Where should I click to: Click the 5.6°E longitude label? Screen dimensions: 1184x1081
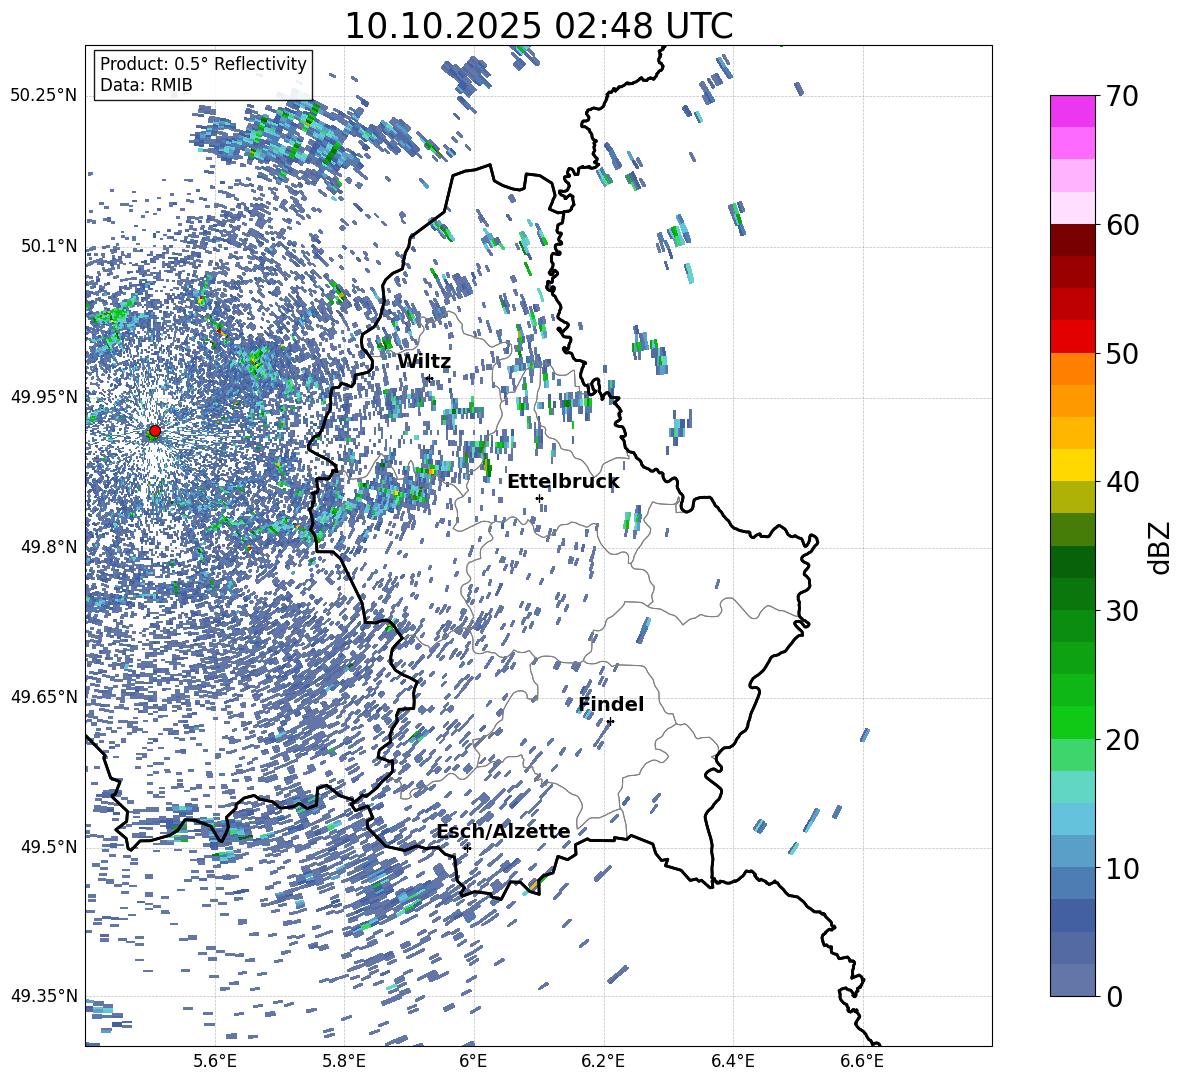click(x=215, y=1061)
